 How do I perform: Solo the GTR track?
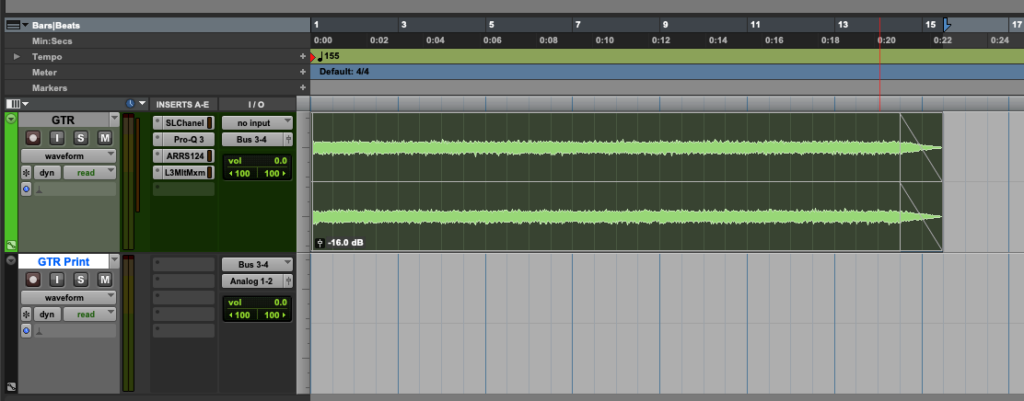click(81, 138)
